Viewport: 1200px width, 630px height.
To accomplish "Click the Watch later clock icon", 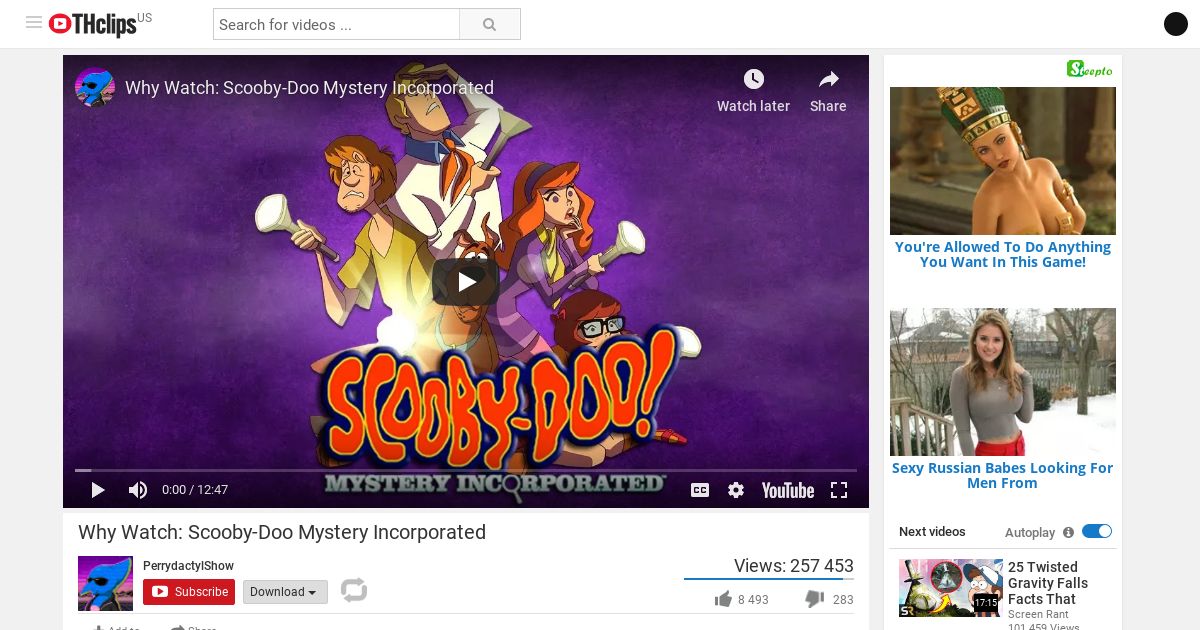I will [x=754, y=79].
